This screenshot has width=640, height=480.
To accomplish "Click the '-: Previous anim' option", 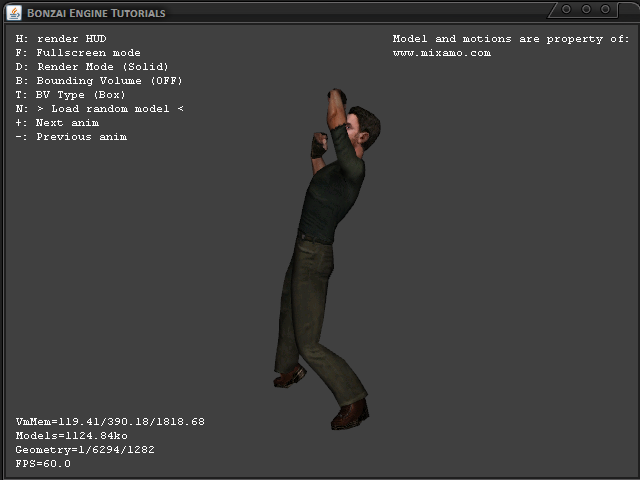I will [71, 137].
